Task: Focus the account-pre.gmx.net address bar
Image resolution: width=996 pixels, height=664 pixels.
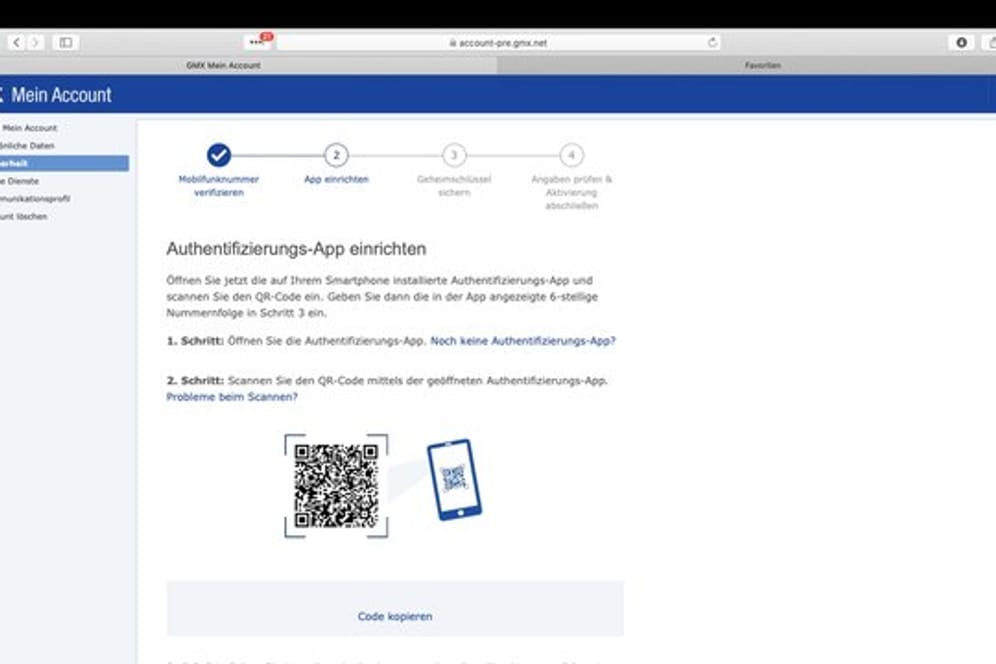Action: coord(498,43)
